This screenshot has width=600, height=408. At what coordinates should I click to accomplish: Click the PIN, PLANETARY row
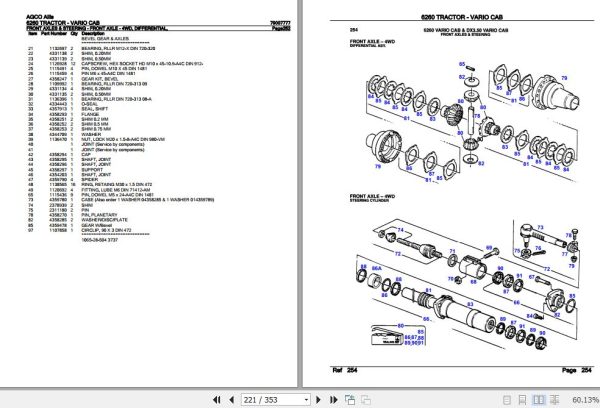pyautogui.click(x=72, y=215)
